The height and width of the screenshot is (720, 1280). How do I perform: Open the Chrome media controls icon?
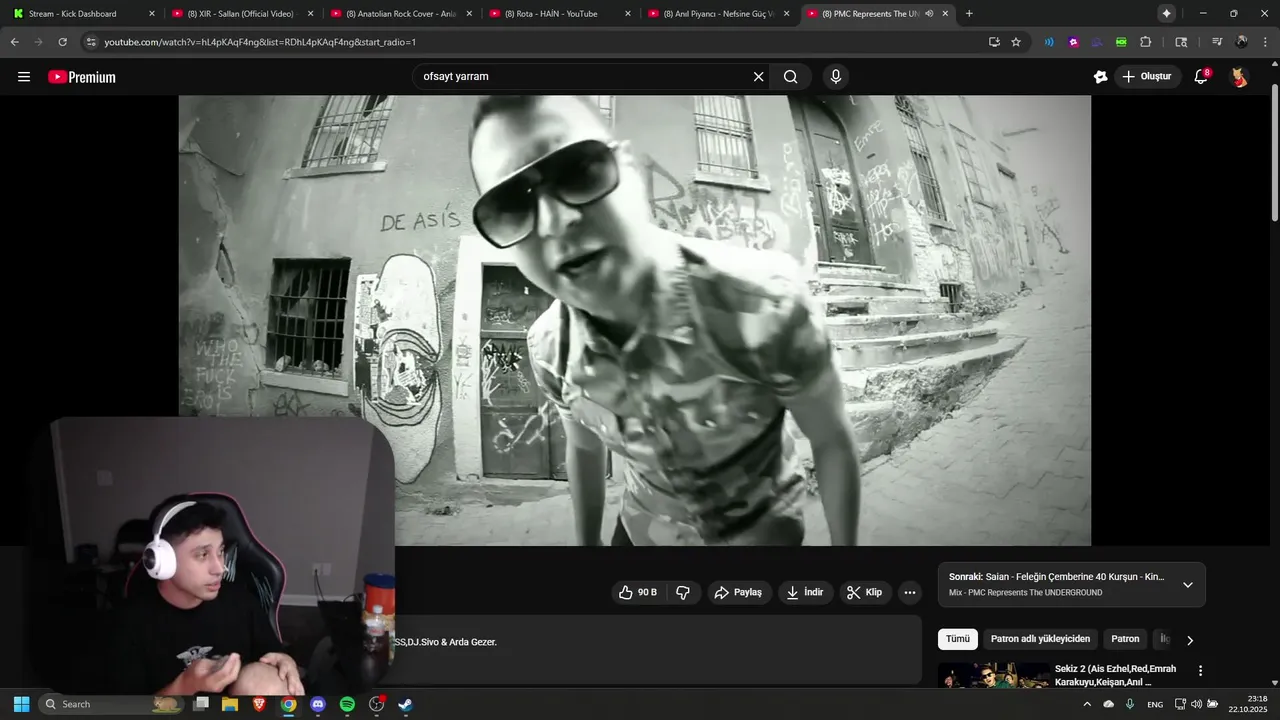click(1217, 42)
